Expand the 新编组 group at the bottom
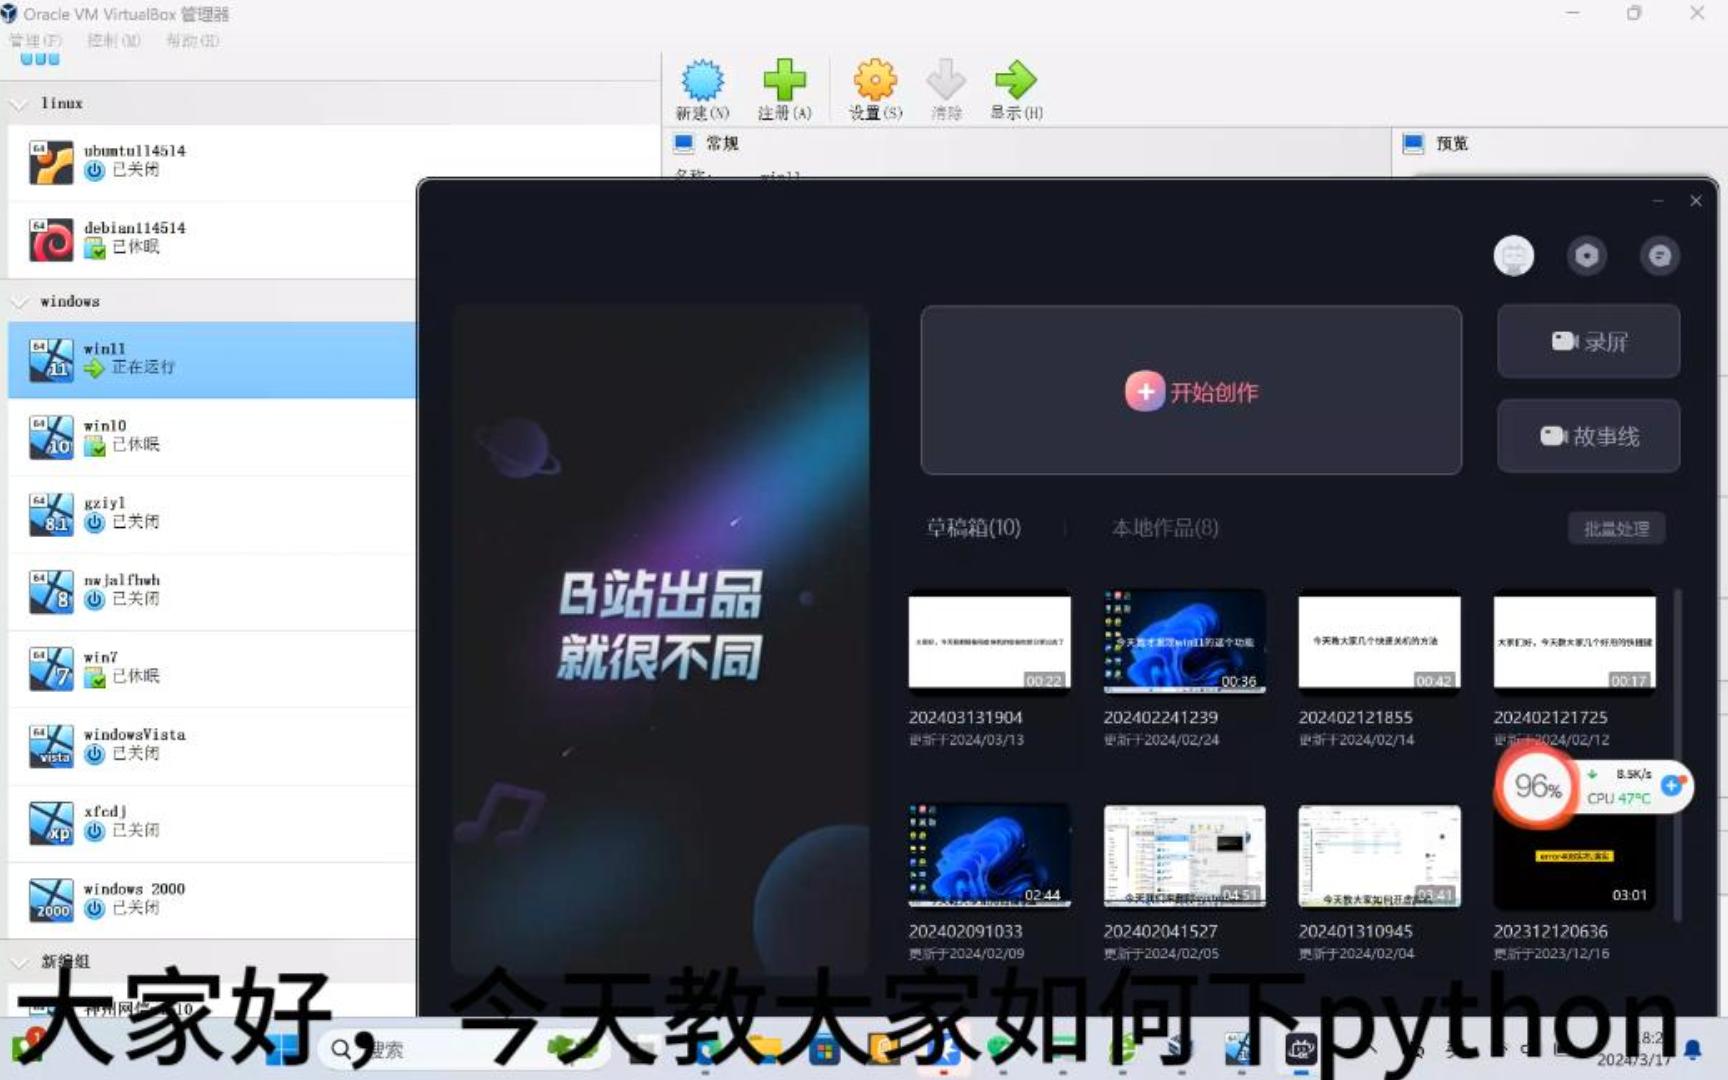 (19, 962)
